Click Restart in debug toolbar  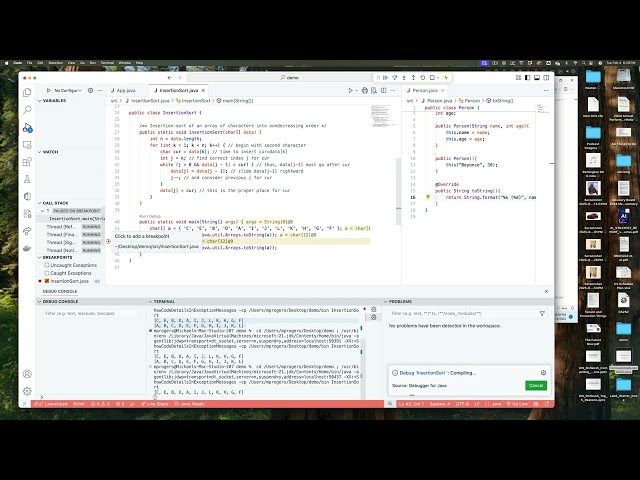coord(423,78)
